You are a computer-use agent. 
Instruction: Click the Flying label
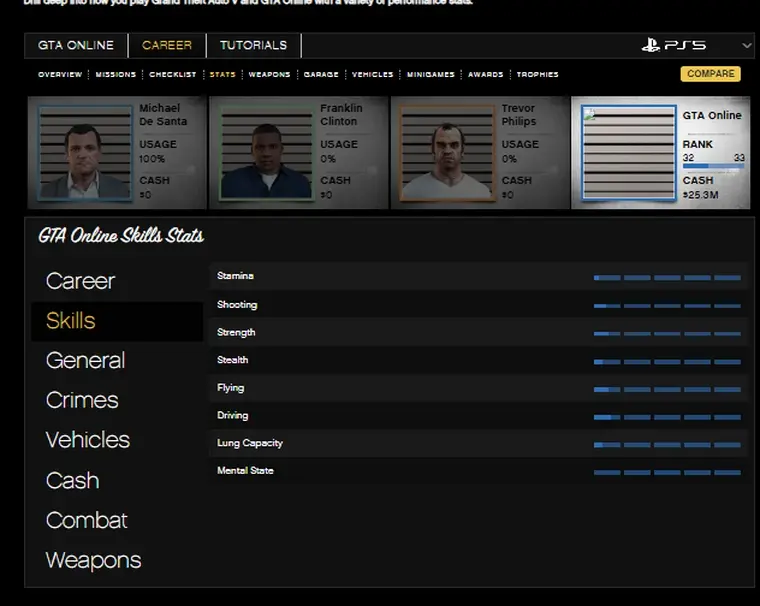231,388
